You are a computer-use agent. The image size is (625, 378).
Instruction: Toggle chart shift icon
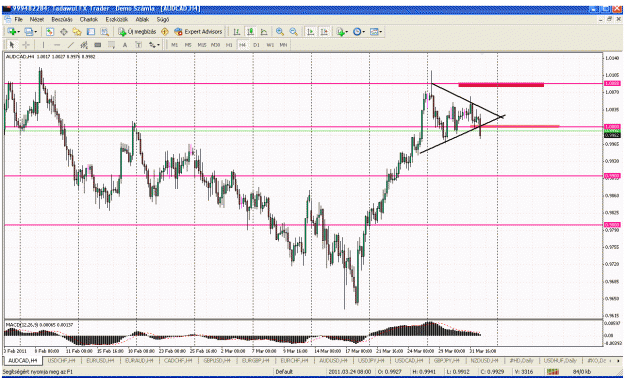point(324,32)
